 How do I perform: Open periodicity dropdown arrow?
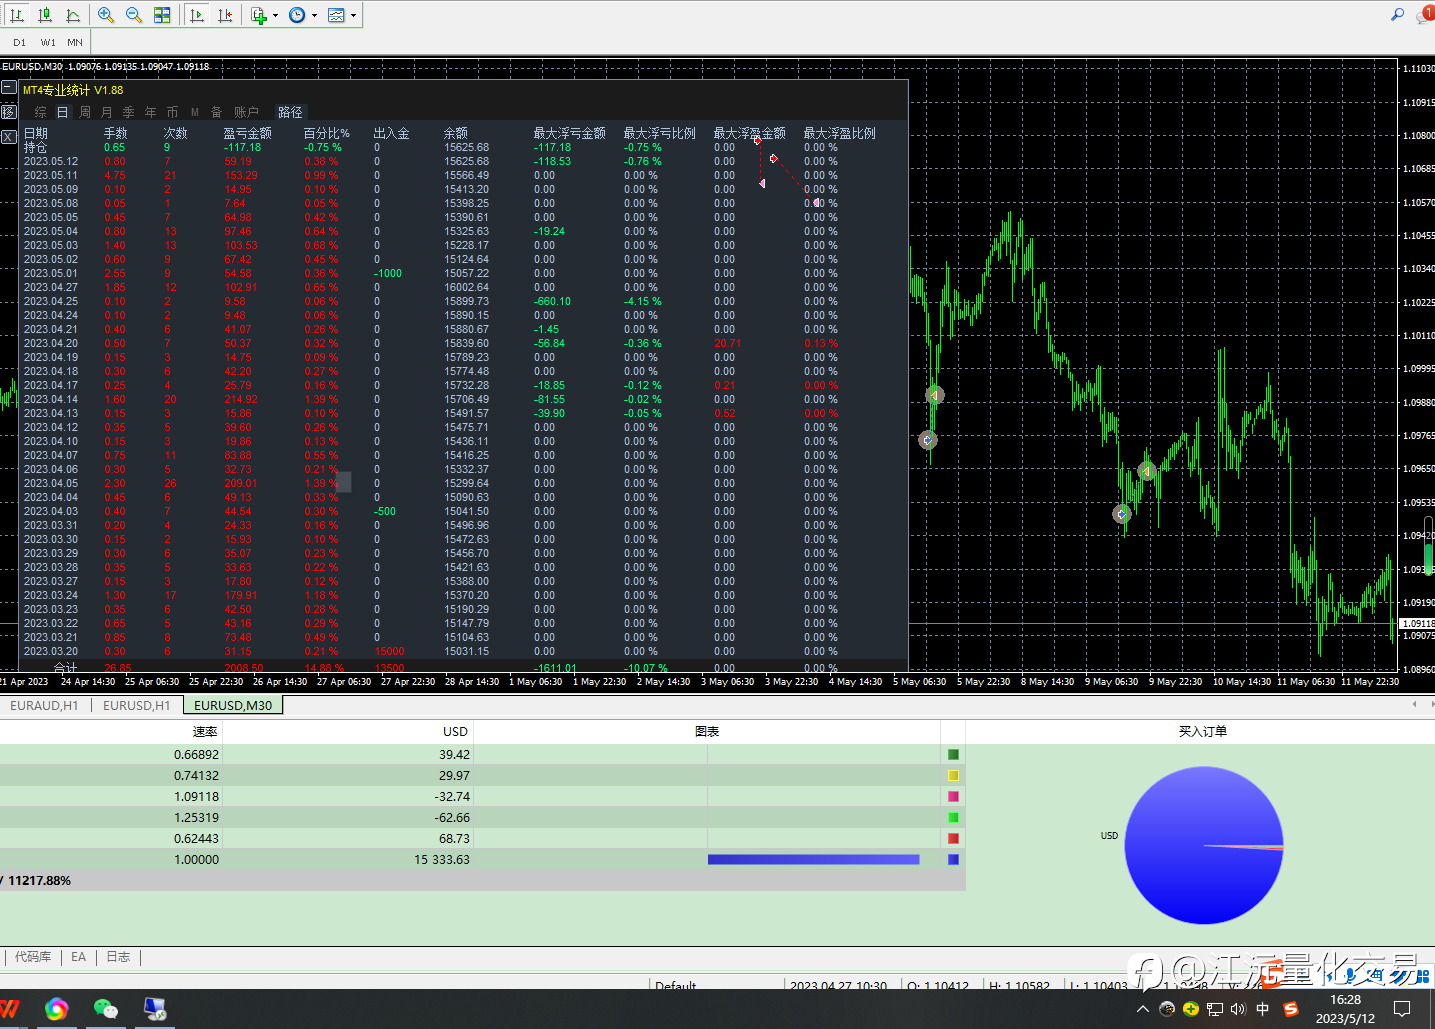coord(314,15)
